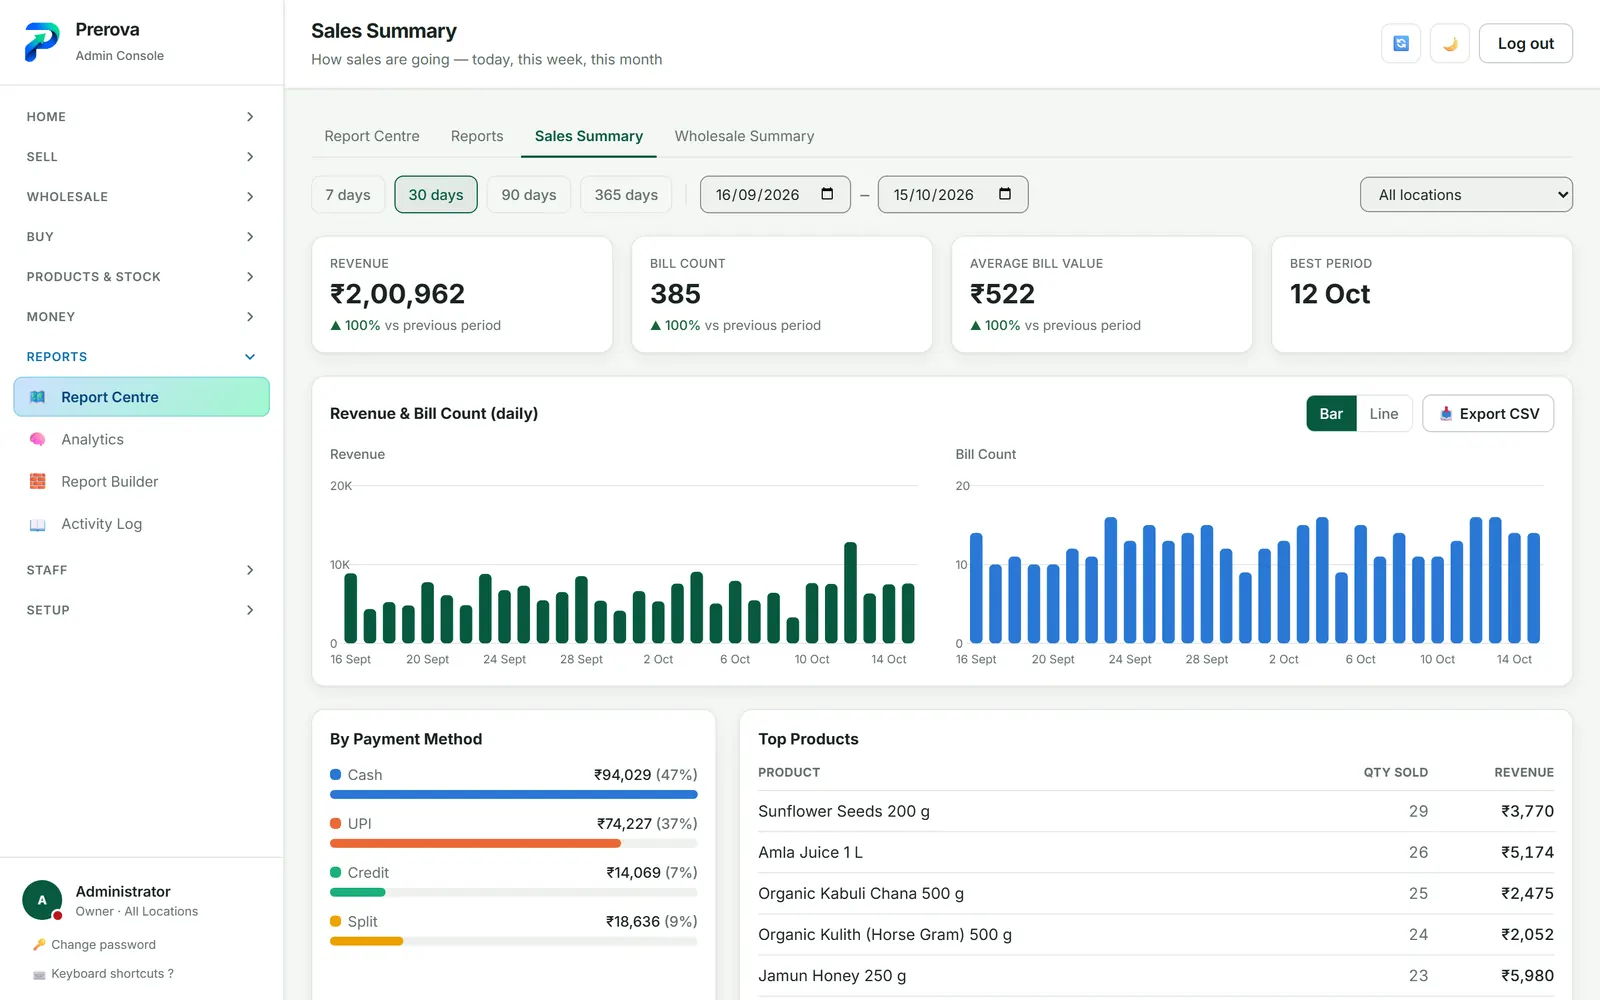Screen dimensions: 1600x1000
Task: Click the Sunflower Seeds 200 g row
Action: [1156, 811]
